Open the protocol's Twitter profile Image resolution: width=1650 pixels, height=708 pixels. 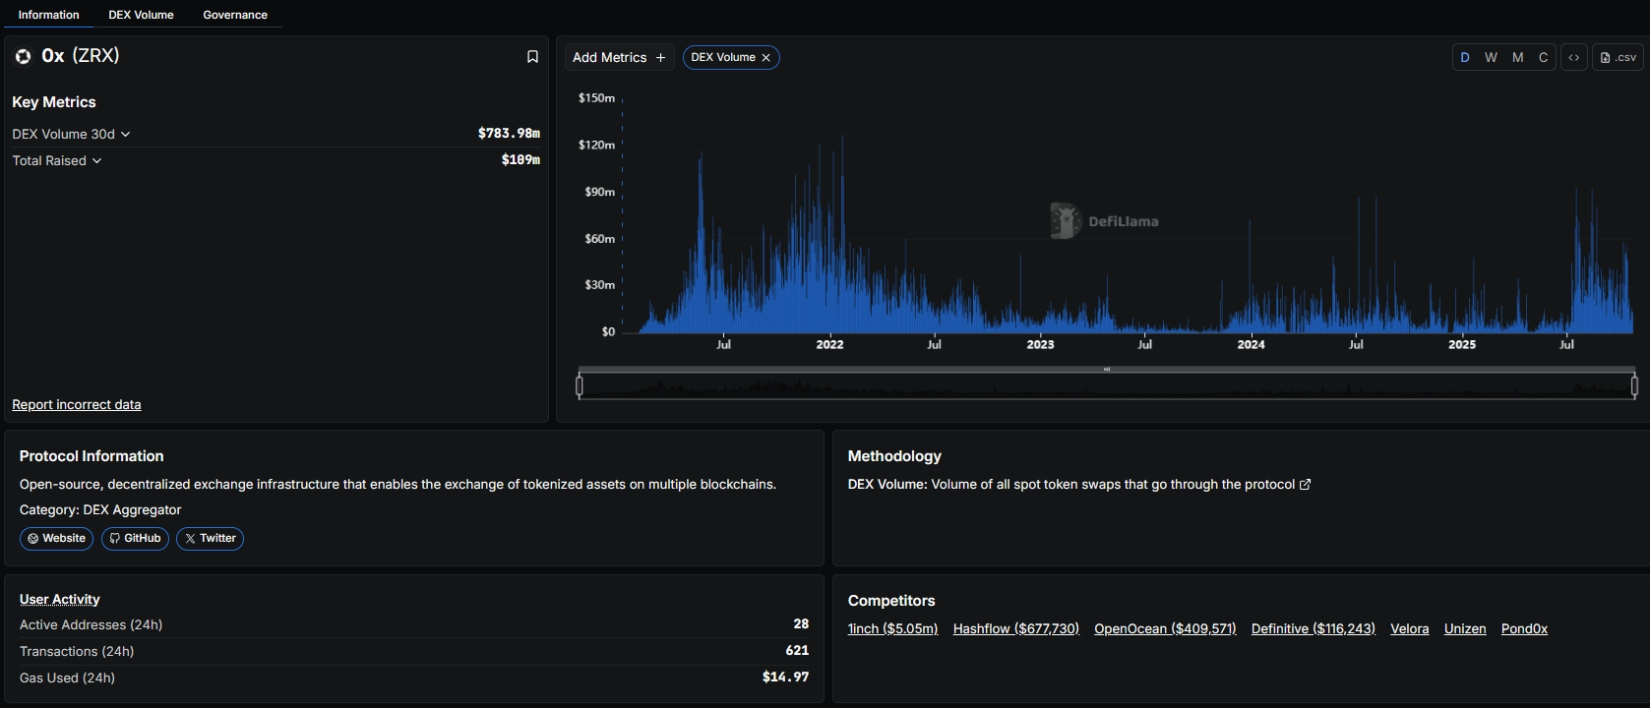click(x=210, y=539)
